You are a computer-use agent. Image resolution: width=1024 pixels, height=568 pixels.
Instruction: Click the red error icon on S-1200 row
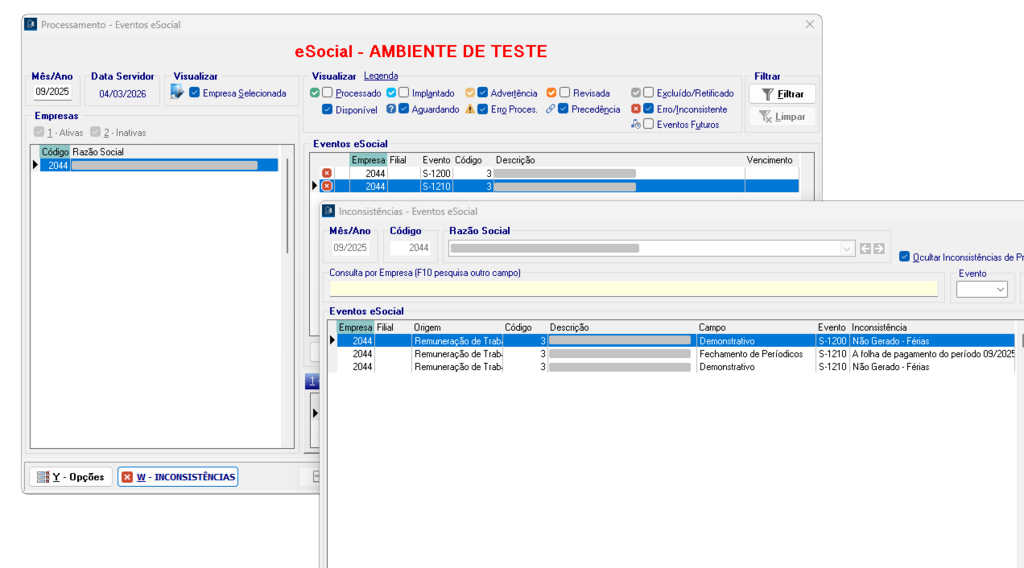coord(326,173)
